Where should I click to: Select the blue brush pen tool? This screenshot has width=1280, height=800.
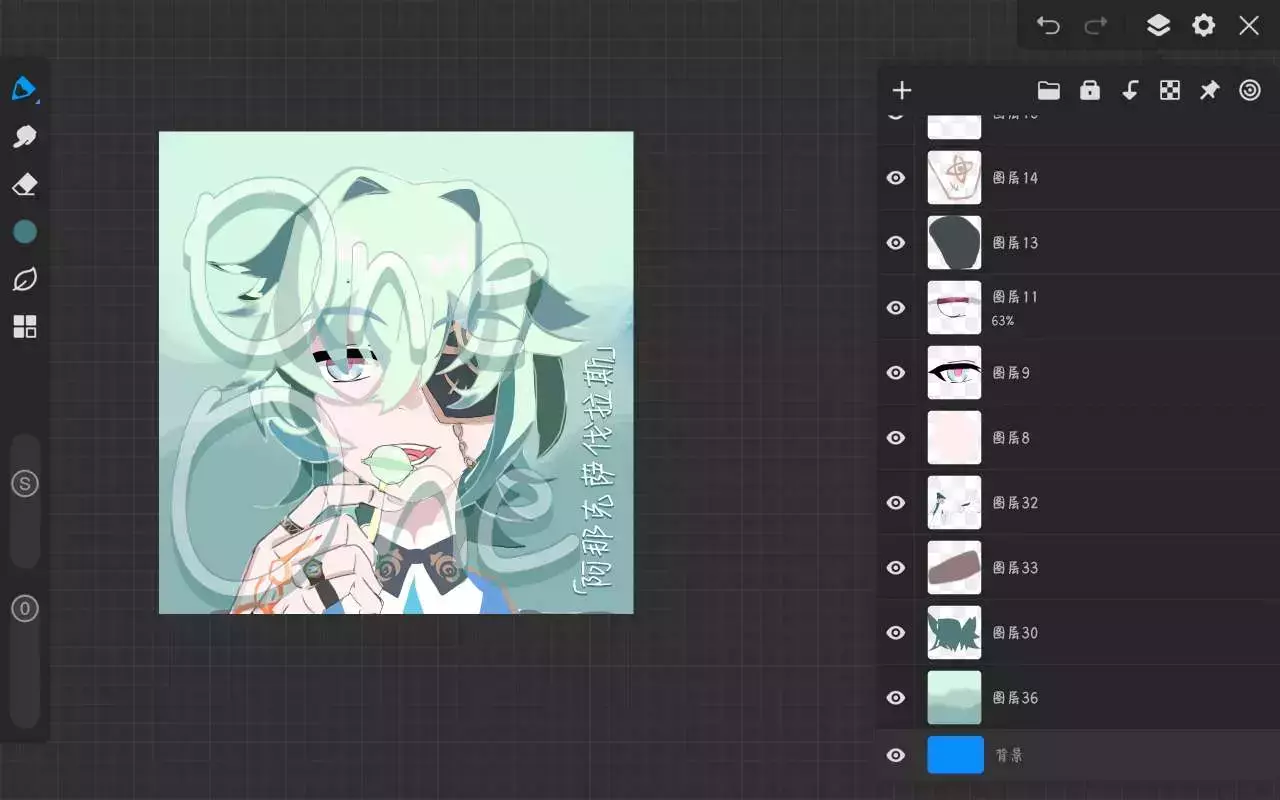[24, 89]
